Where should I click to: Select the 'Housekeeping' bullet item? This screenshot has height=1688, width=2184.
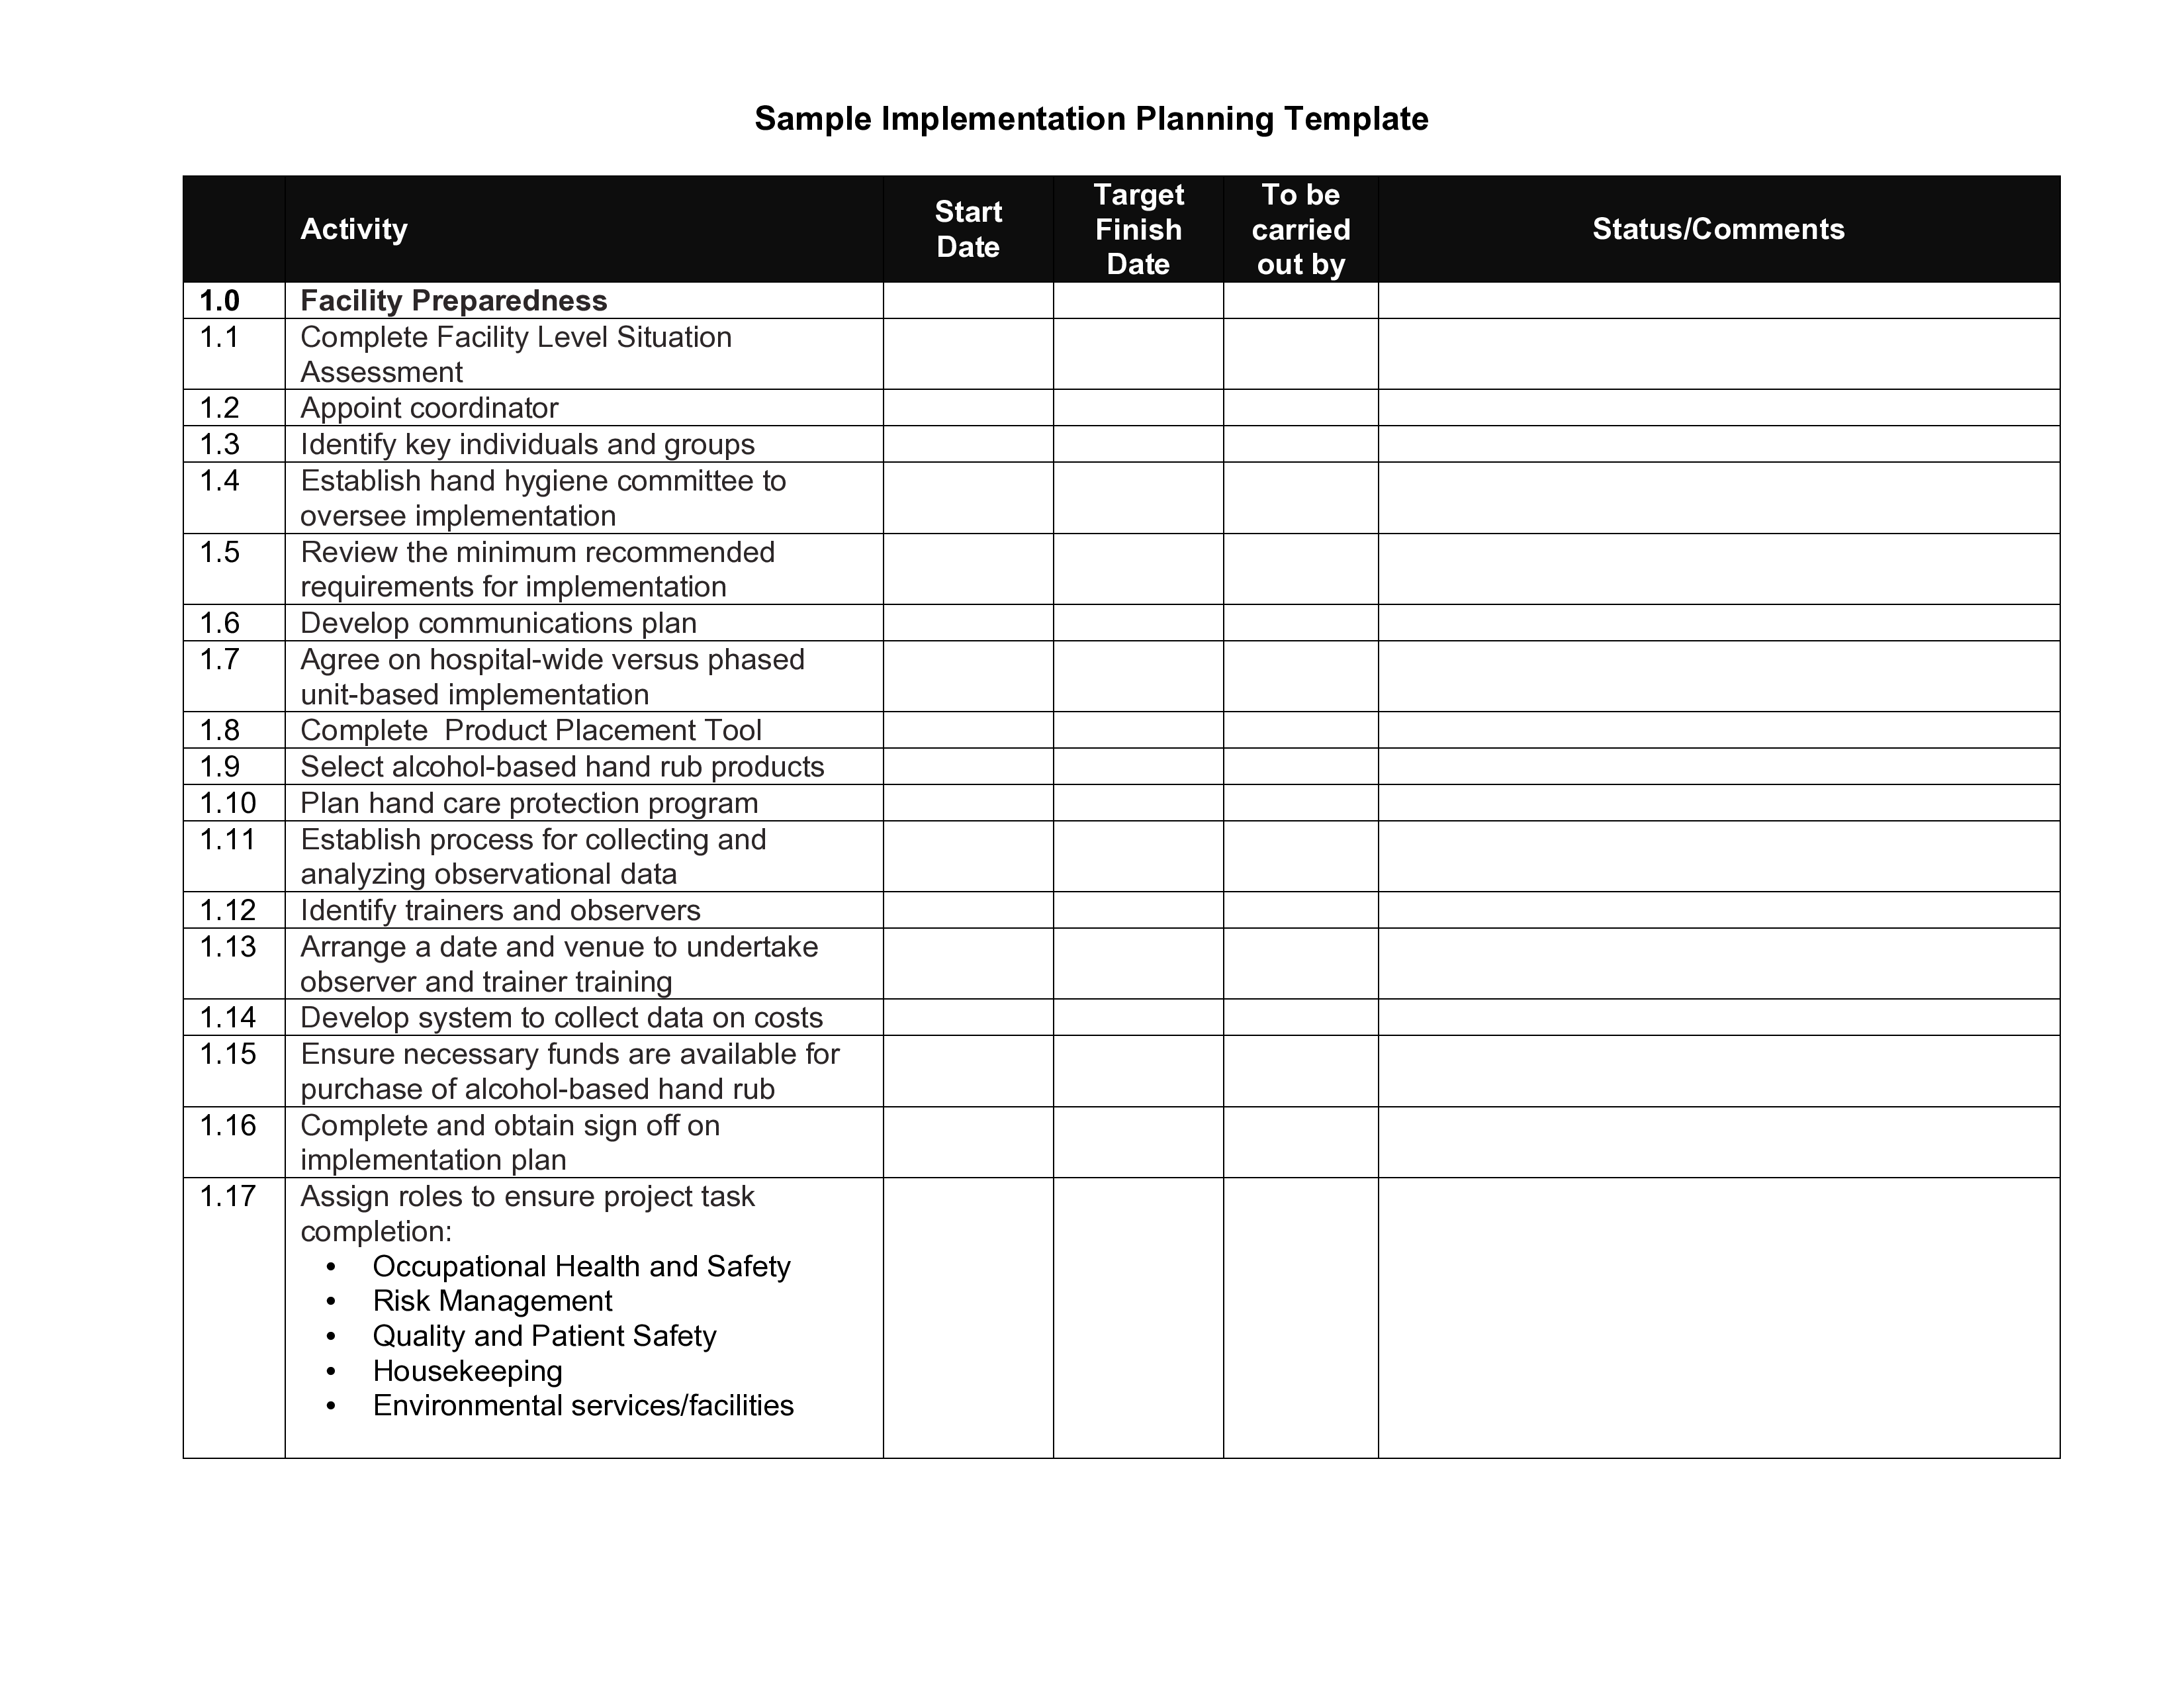[467, 1371]
